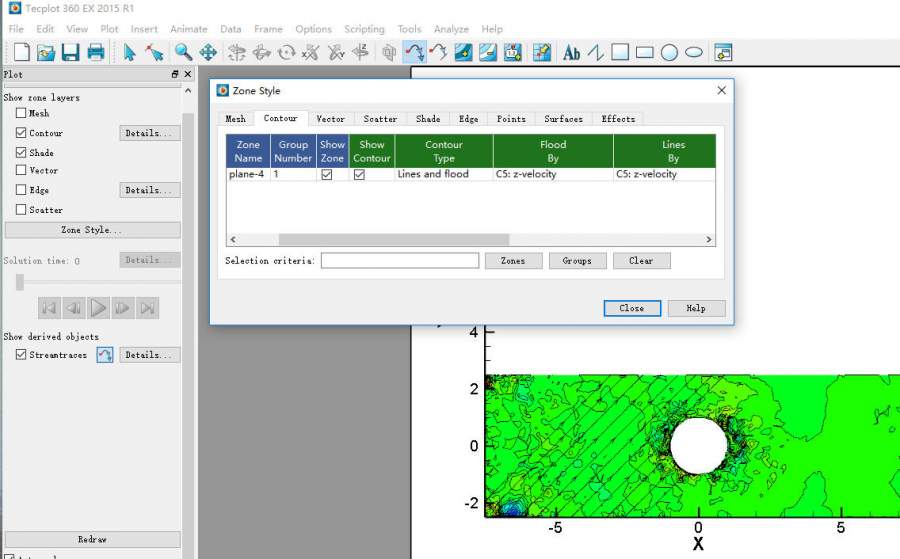Click the Save layout floppy icon
Screen dimensions: 900x559
coord(70,53)
